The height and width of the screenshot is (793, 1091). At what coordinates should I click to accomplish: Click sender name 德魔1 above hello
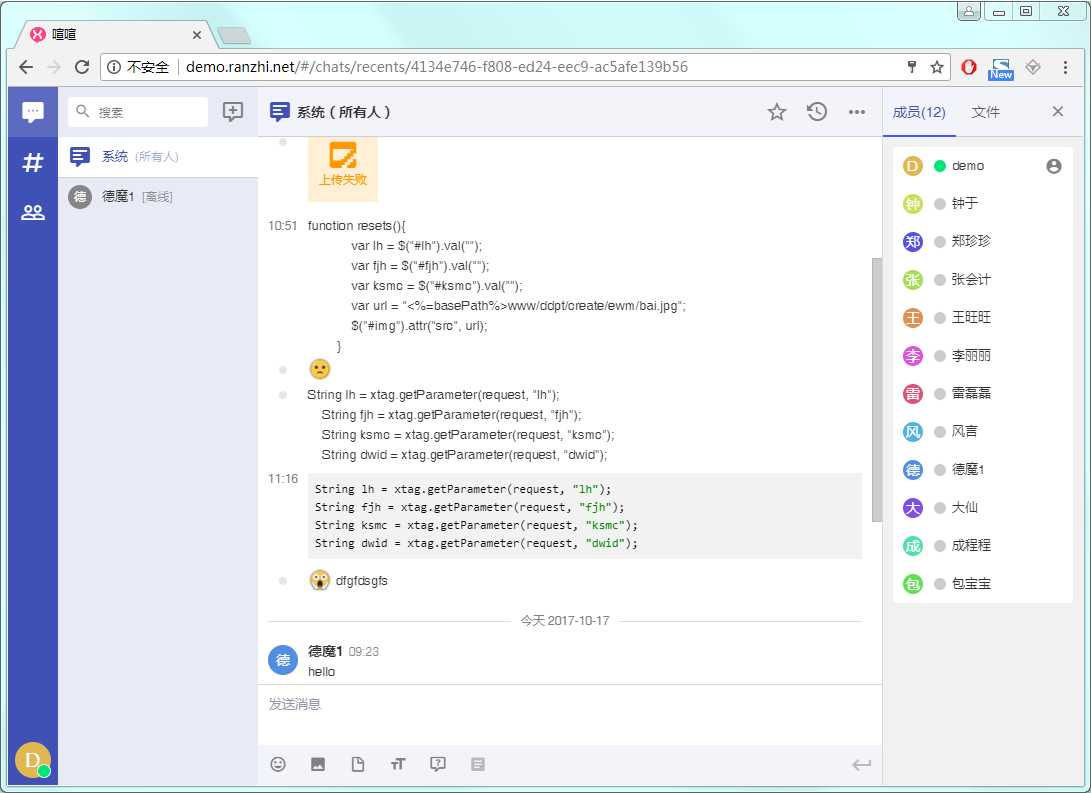[325, 651]
